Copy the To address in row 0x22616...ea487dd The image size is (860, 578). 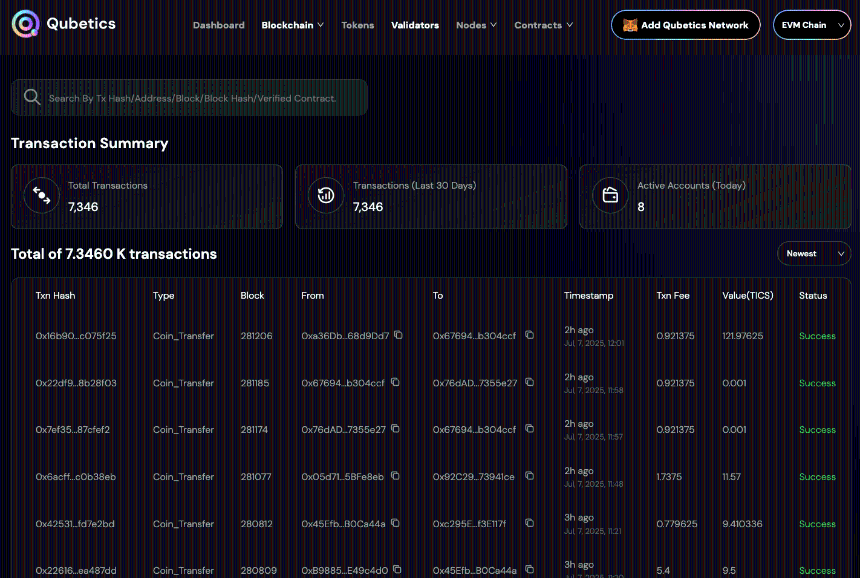(529, 570)
